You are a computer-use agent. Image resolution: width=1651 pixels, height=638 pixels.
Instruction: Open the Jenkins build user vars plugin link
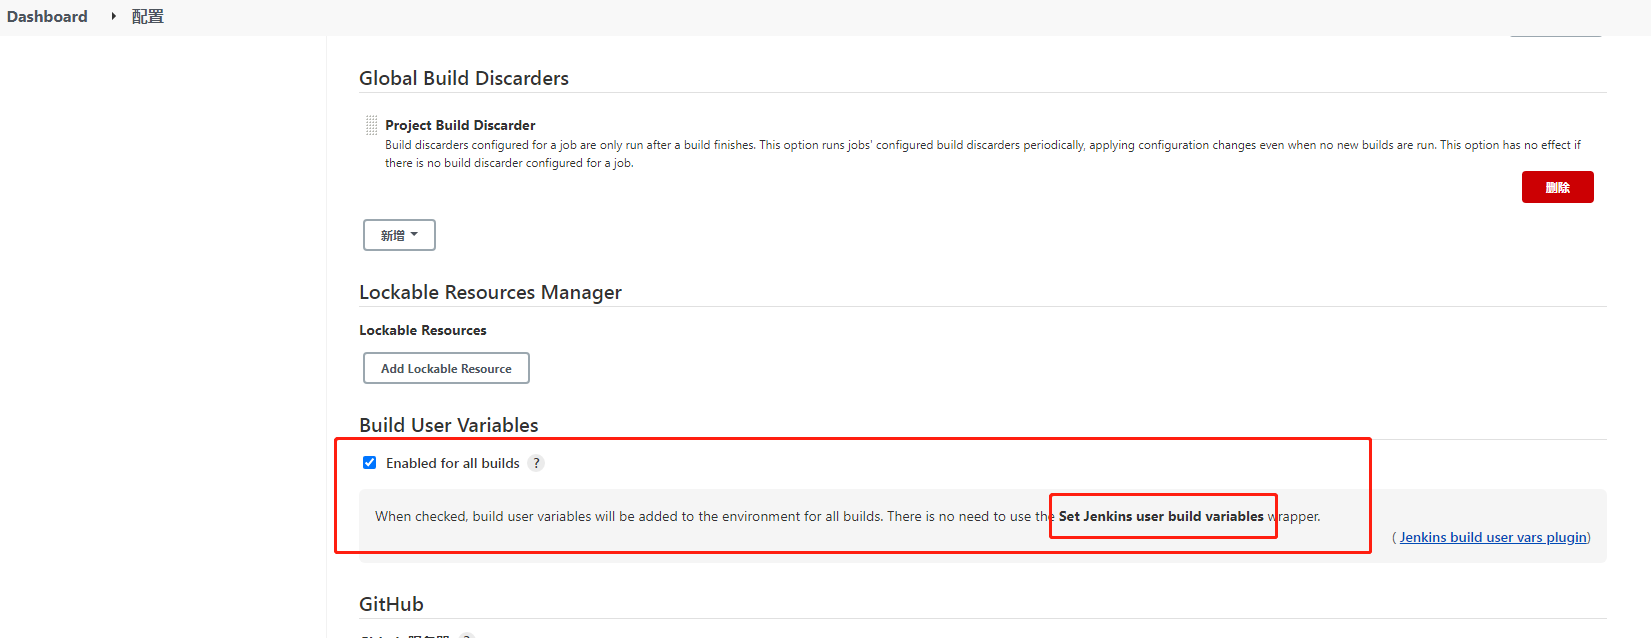pos(1492,537)
